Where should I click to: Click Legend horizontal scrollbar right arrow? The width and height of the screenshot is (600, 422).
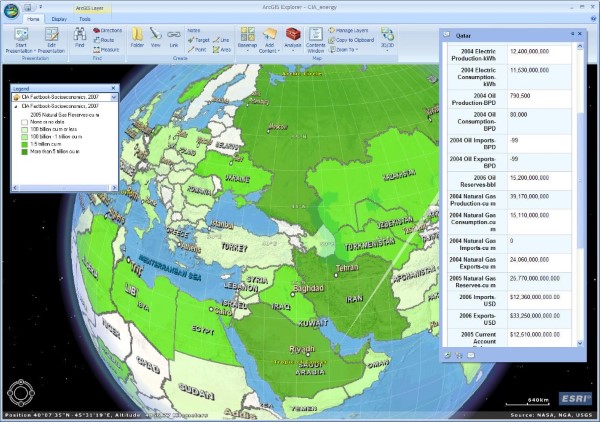point(114,188)
